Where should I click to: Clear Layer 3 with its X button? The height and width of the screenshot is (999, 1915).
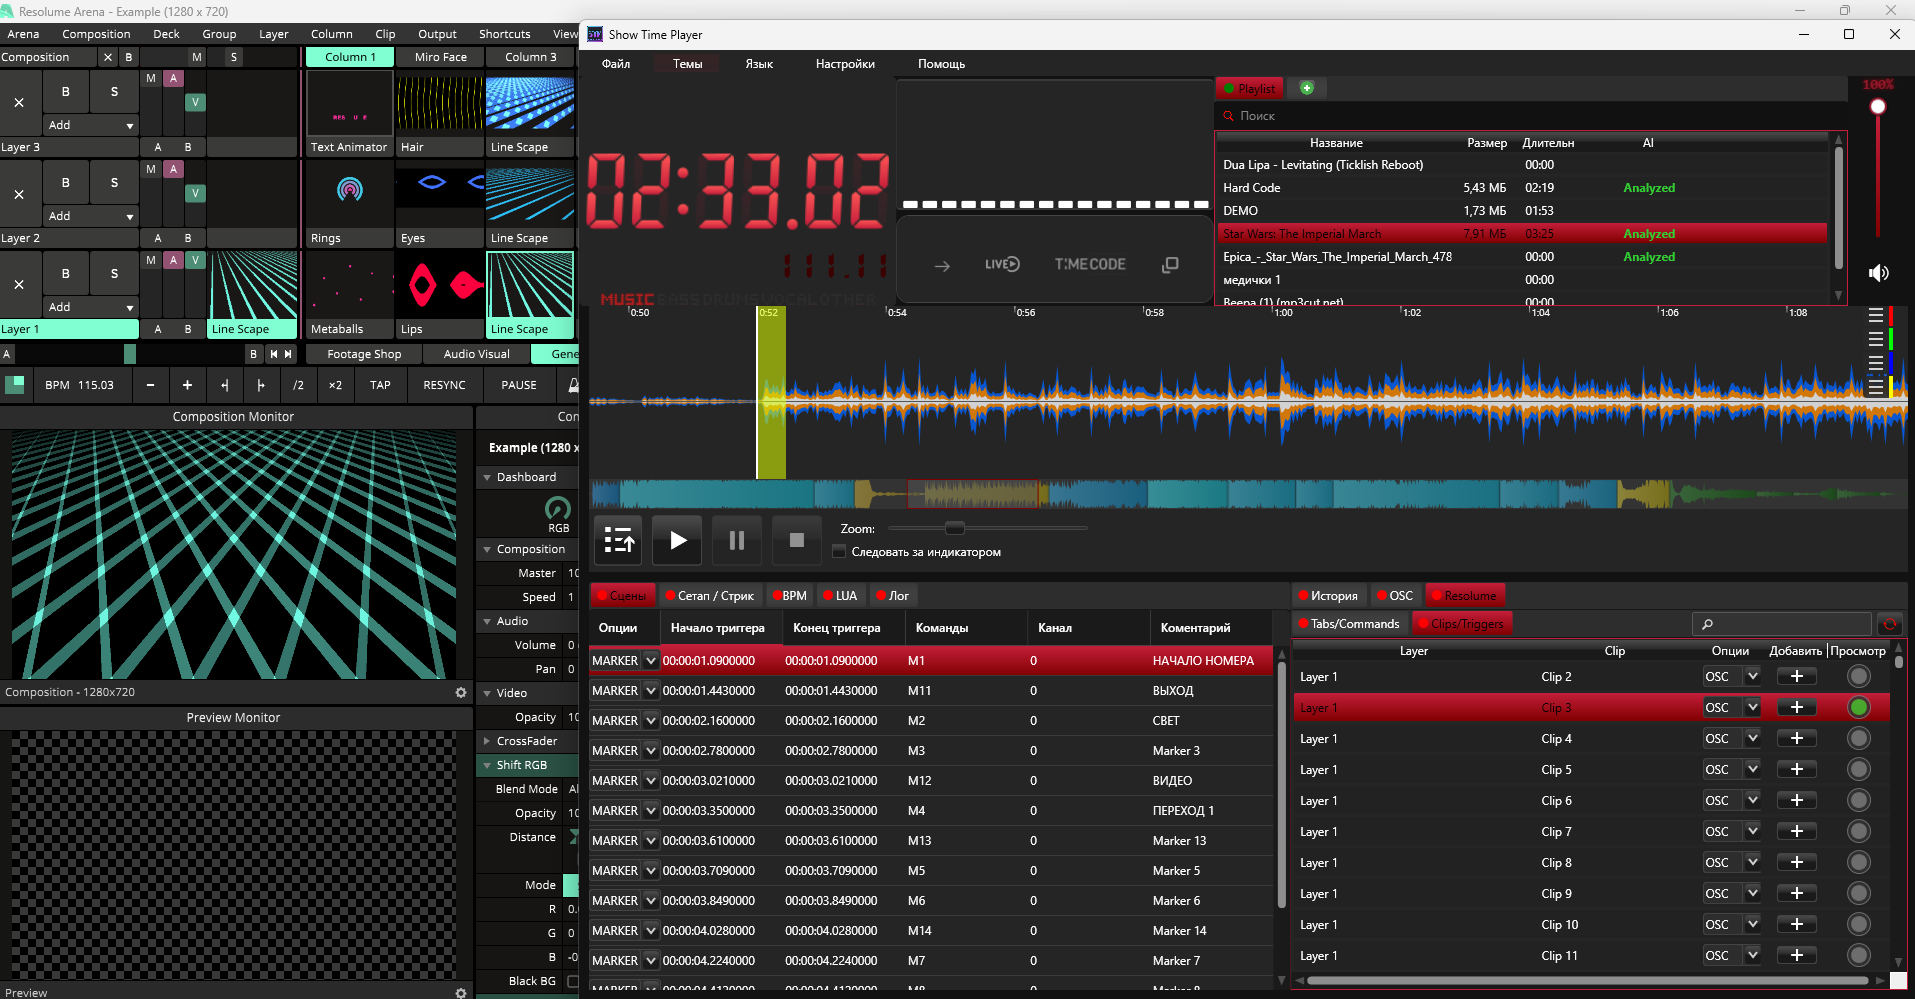pos(19,103)
